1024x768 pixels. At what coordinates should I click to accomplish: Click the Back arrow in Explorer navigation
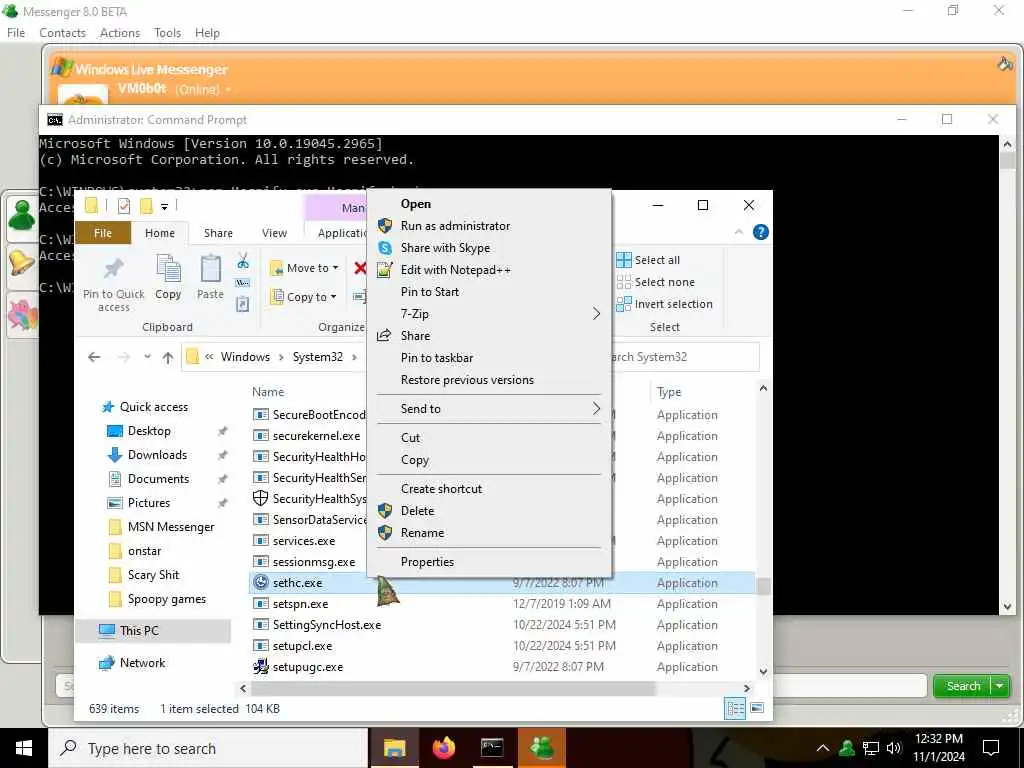point(94,357)
